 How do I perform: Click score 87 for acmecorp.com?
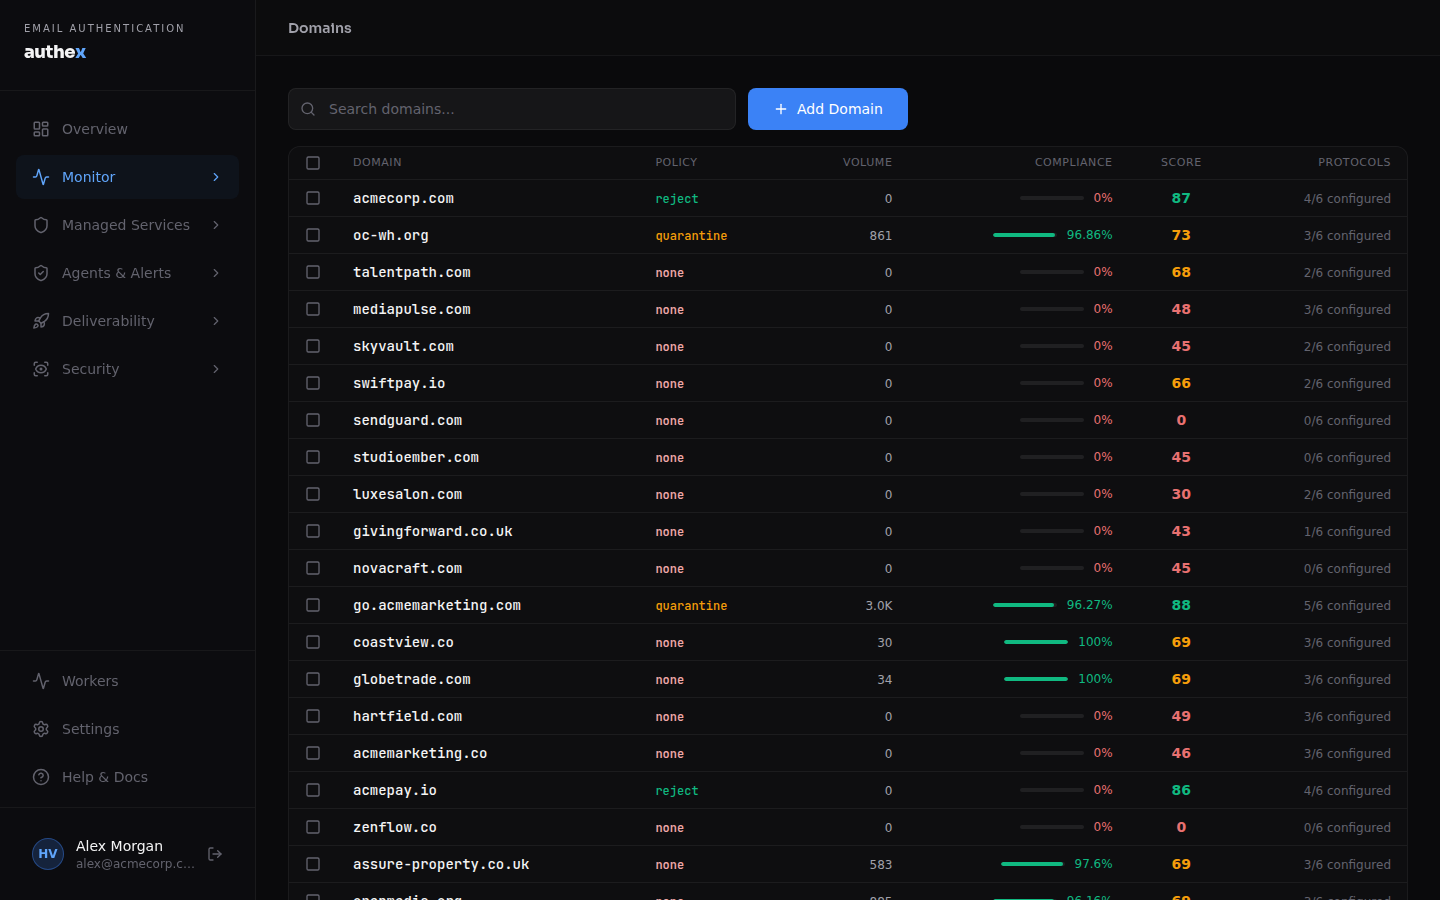tap(1181, 198)
